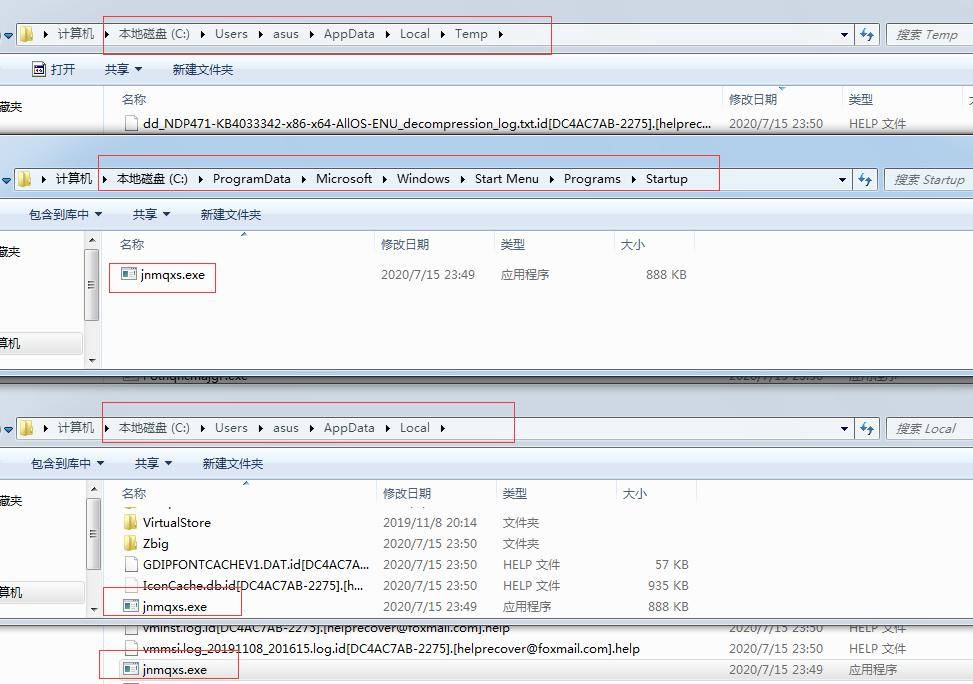
Task: Click the refresh icon beside the Temp address bar
Action: 868,33
